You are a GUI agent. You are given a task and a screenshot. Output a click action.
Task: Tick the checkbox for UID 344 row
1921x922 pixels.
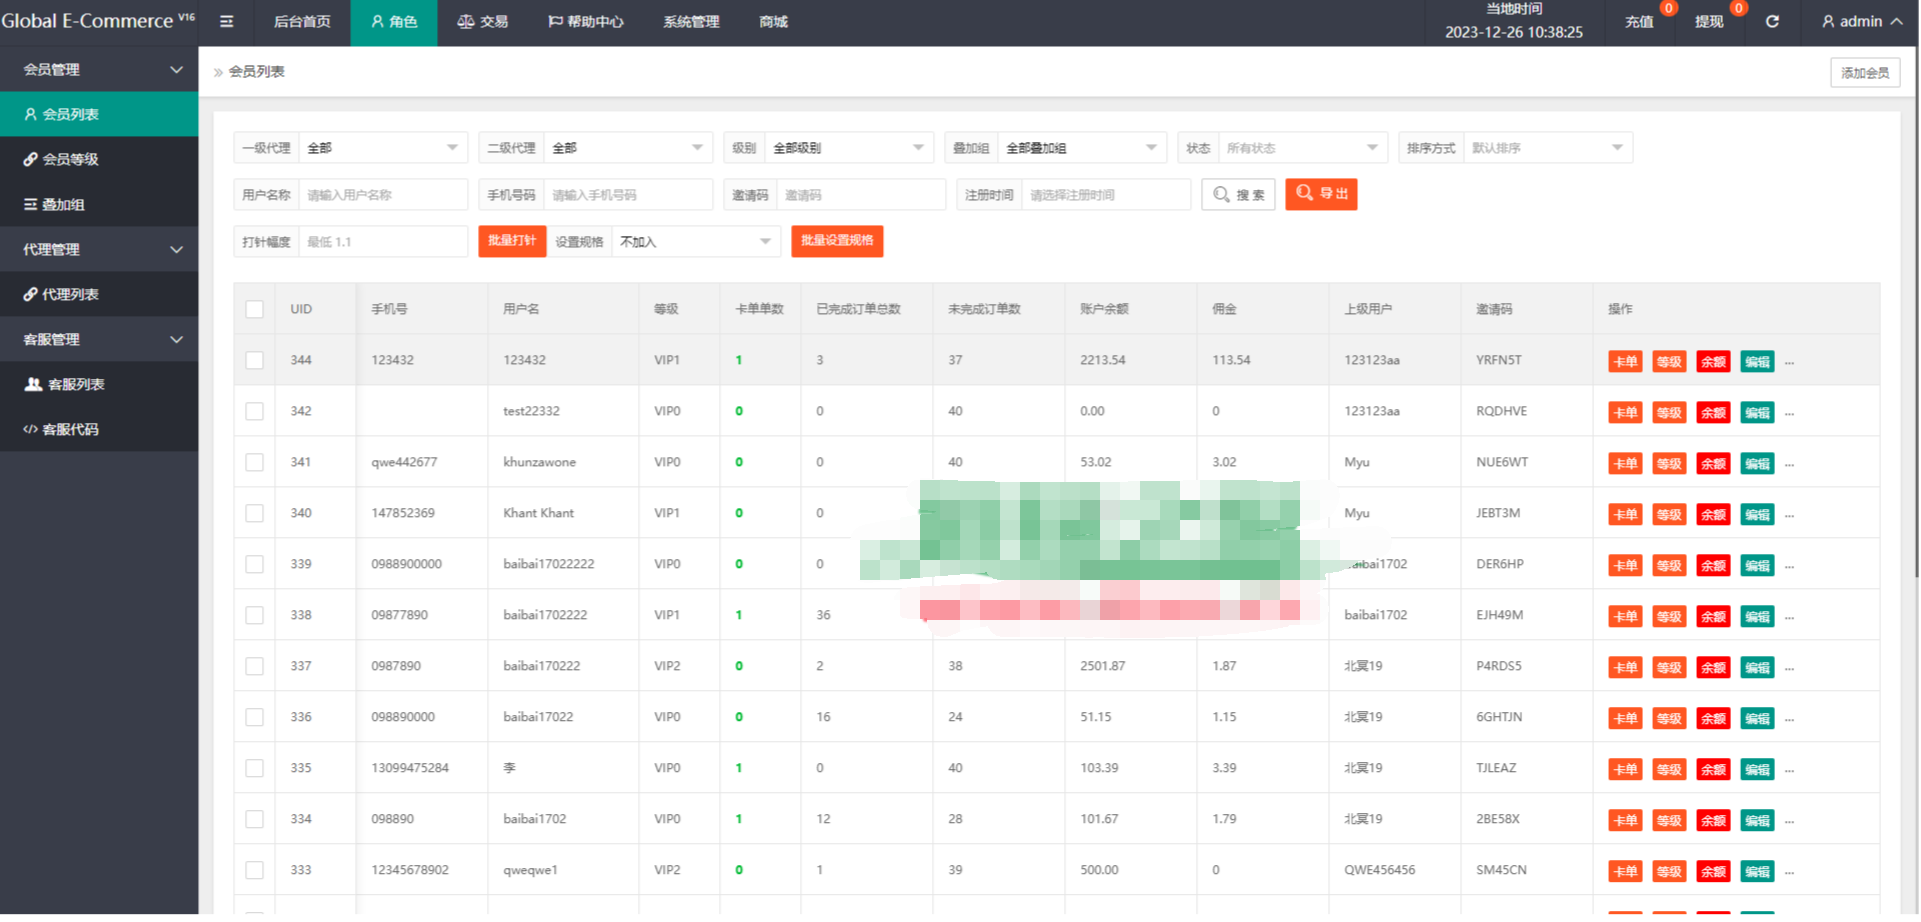tap(255, 360)
